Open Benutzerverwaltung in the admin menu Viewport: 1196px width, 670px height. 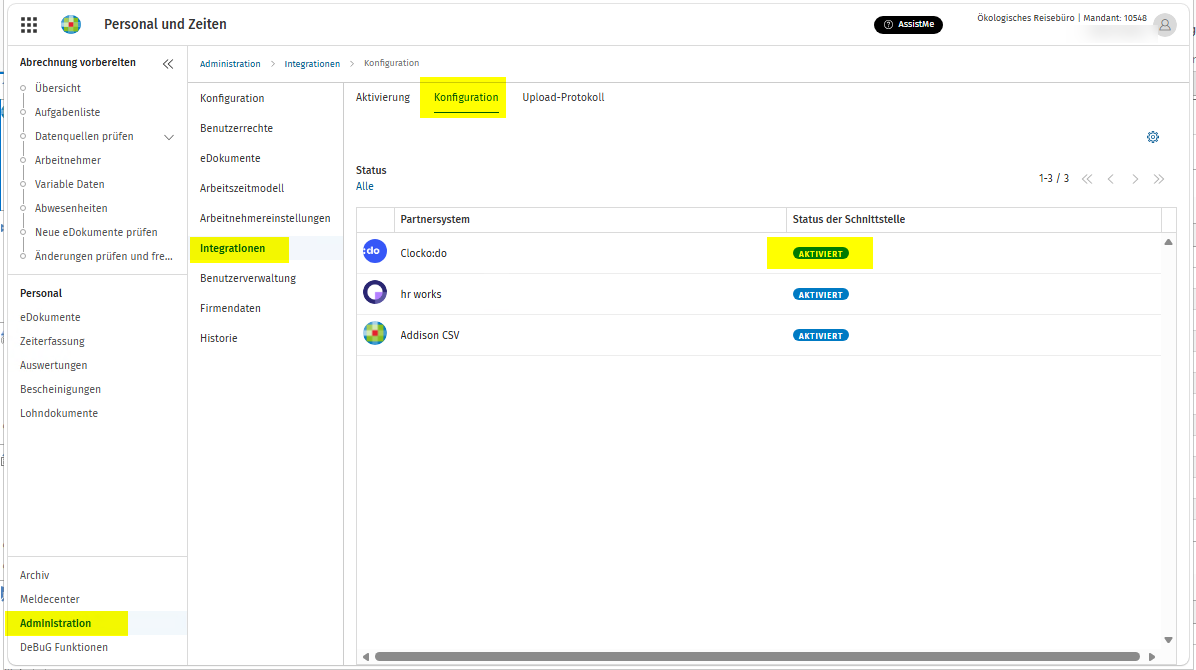click(248, 279)
